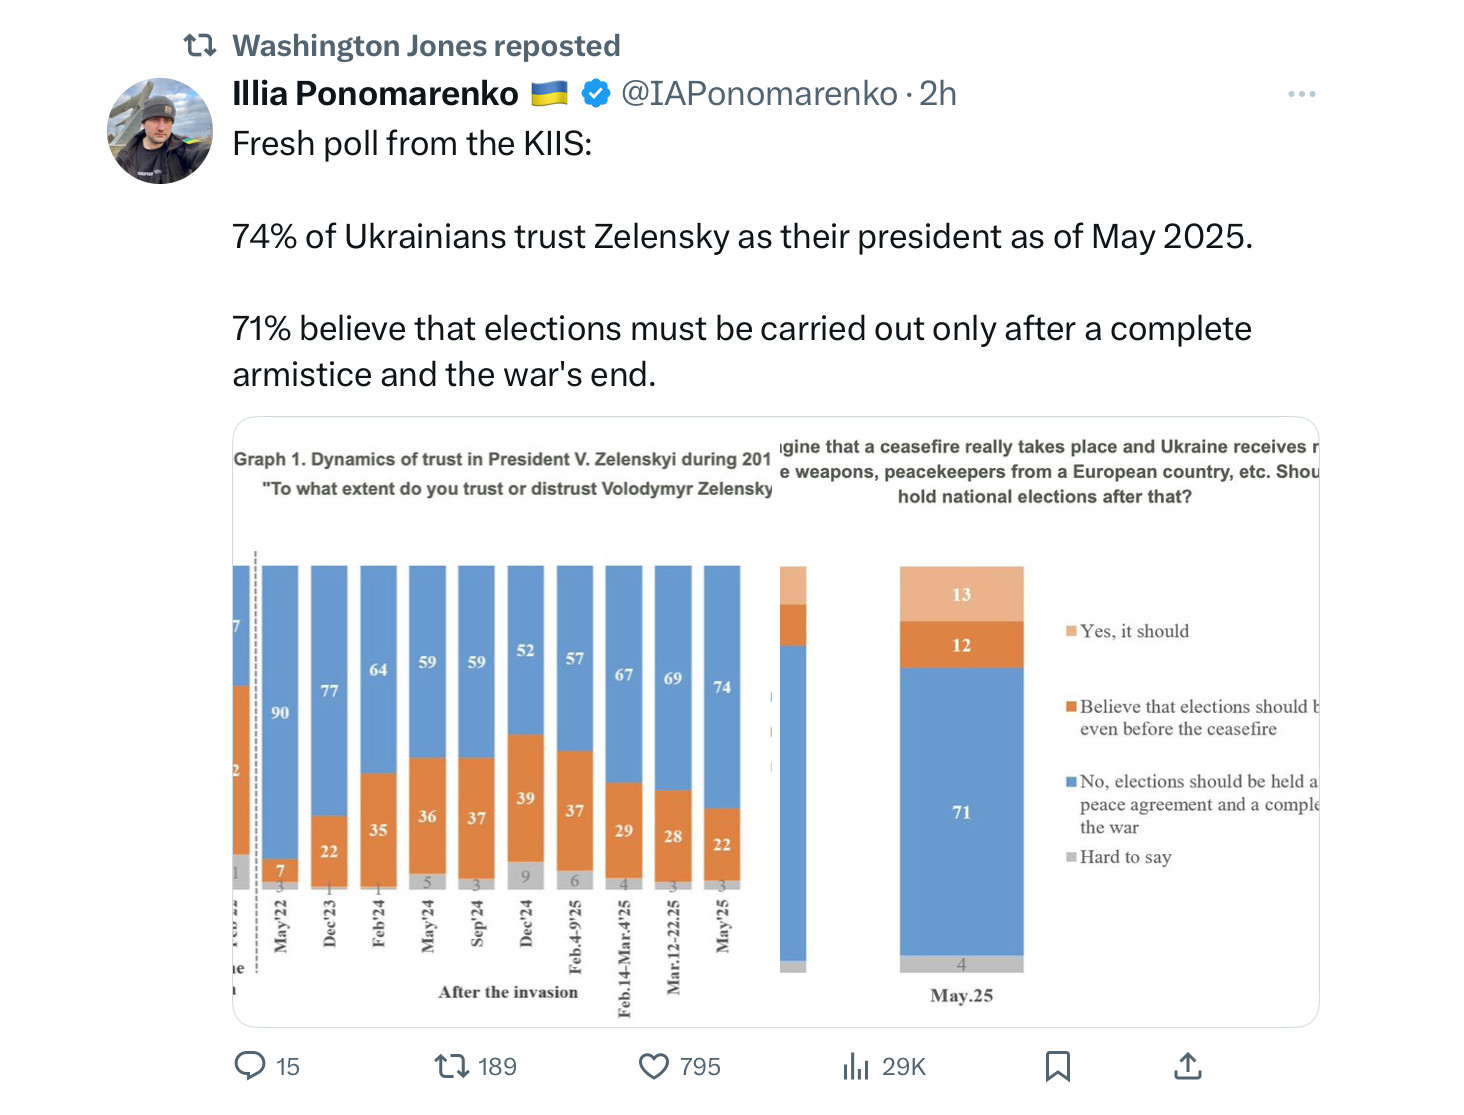Open the elections poll chart image
The image size is (1464, 1115).
[1049, 722]
